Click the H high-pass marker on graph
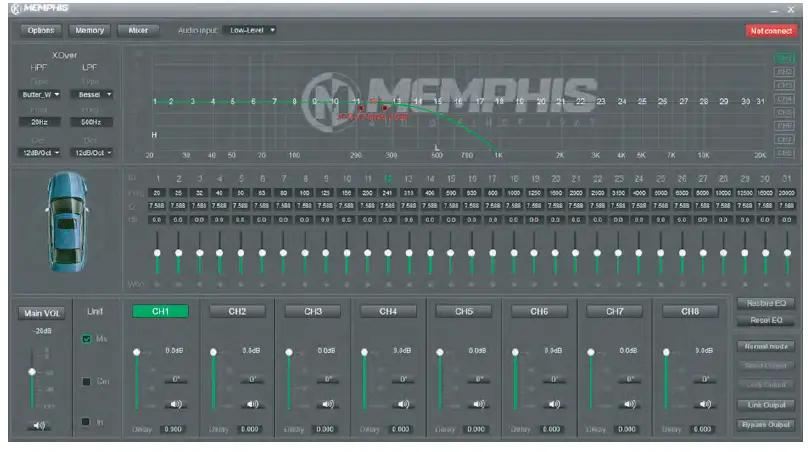The width and height of the screenshot is (808, 452). point(154,135)
